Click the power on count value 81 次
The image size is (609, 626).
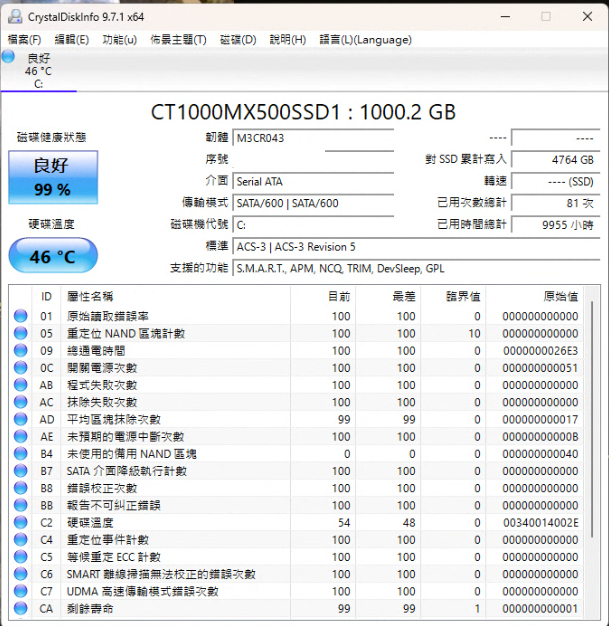tap(555, 203)
